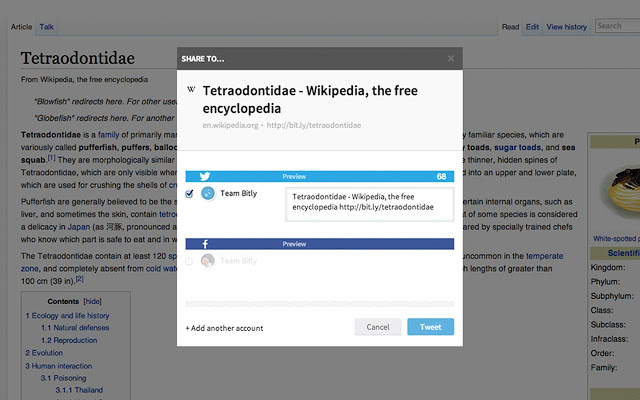Open the bit.ly/tetraodontidae short link
The width and height of the screenshot is (640, 400).
(314, 125)
